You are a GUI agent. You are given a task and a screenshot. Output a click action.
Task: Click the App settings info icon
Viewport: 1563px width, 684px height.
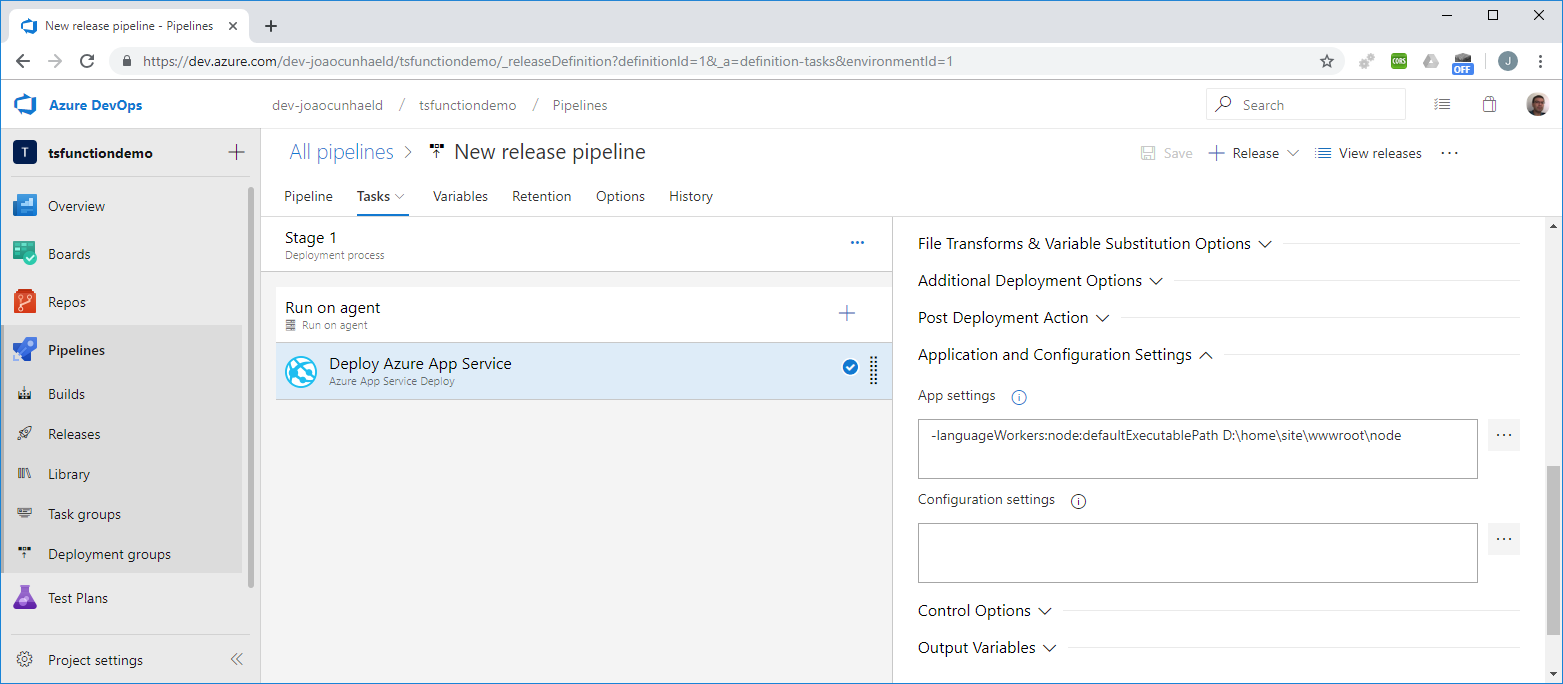point(1019,397)
